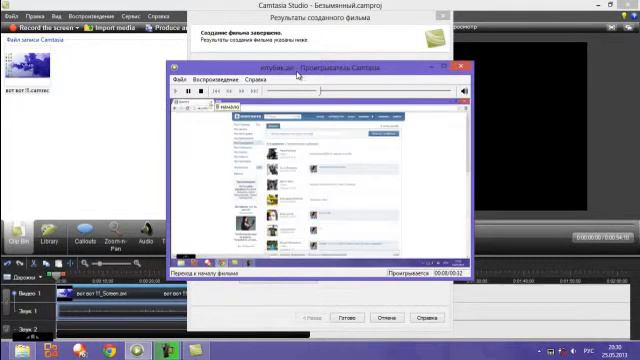Image resolution: width=640 pixels, height=360 pixels.
Task: Switch to the Library tab
Action: [49, 234]
